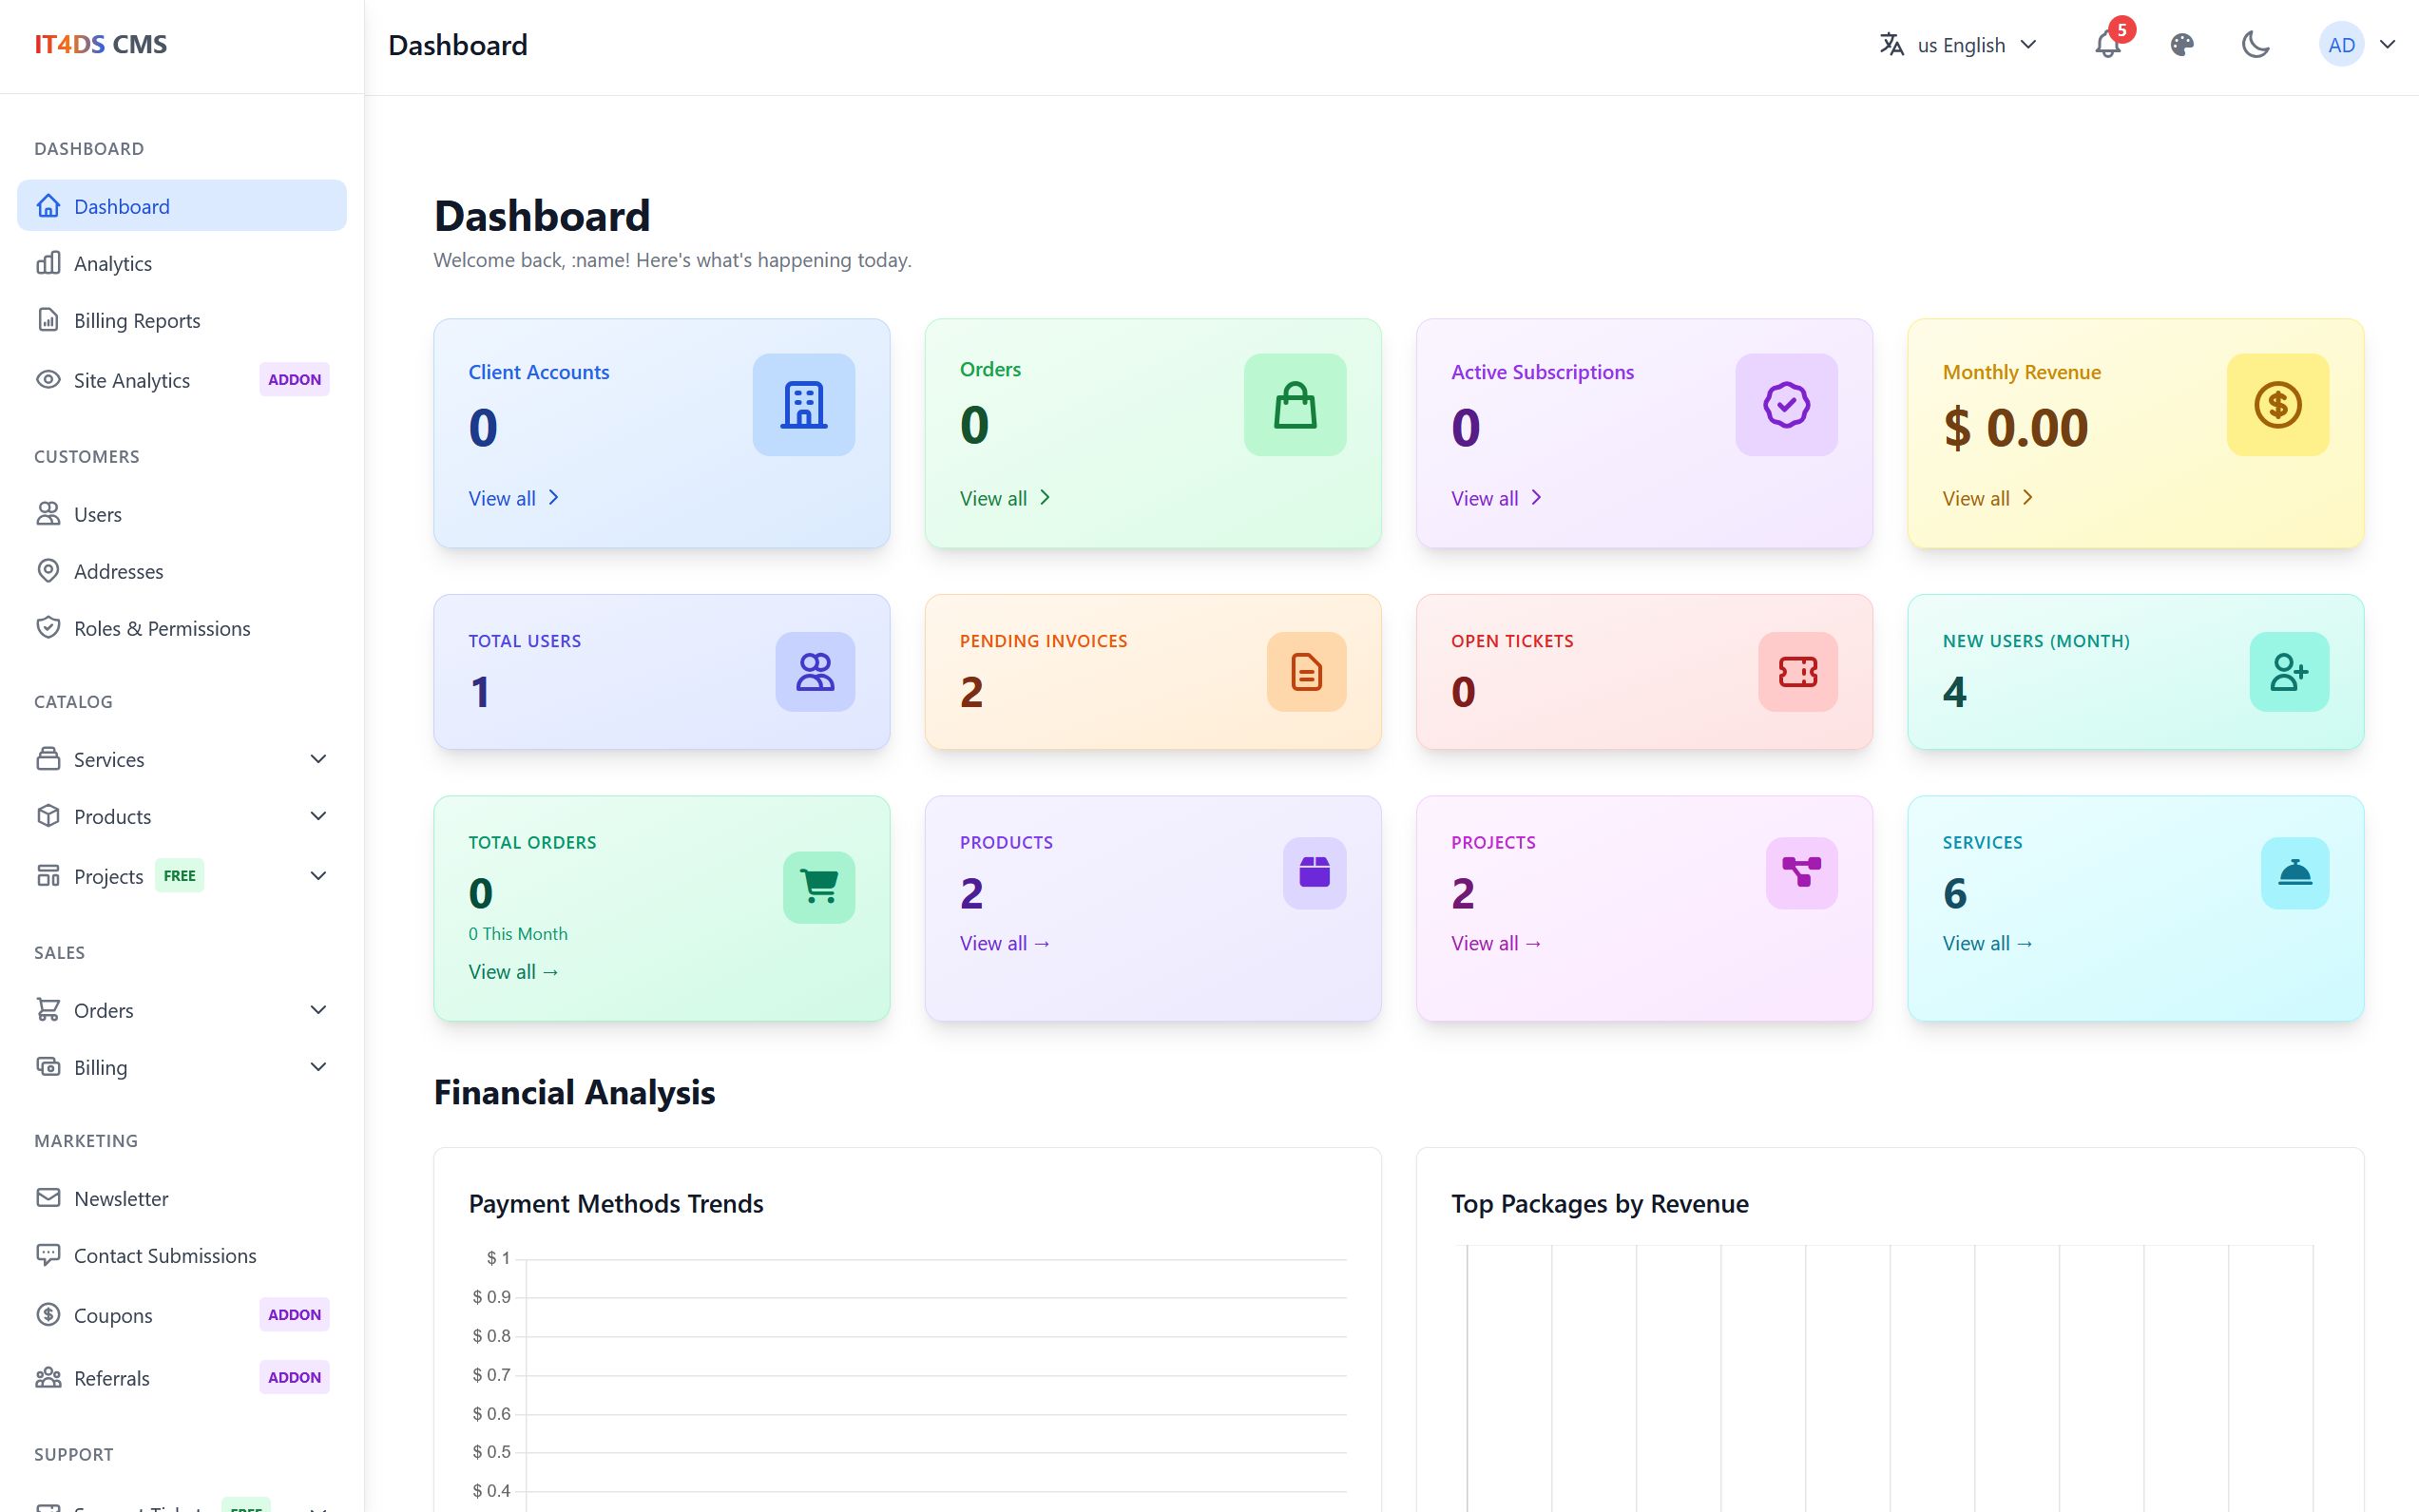
Task: Click the Projects workflow icon
Action: point(1801,873)
